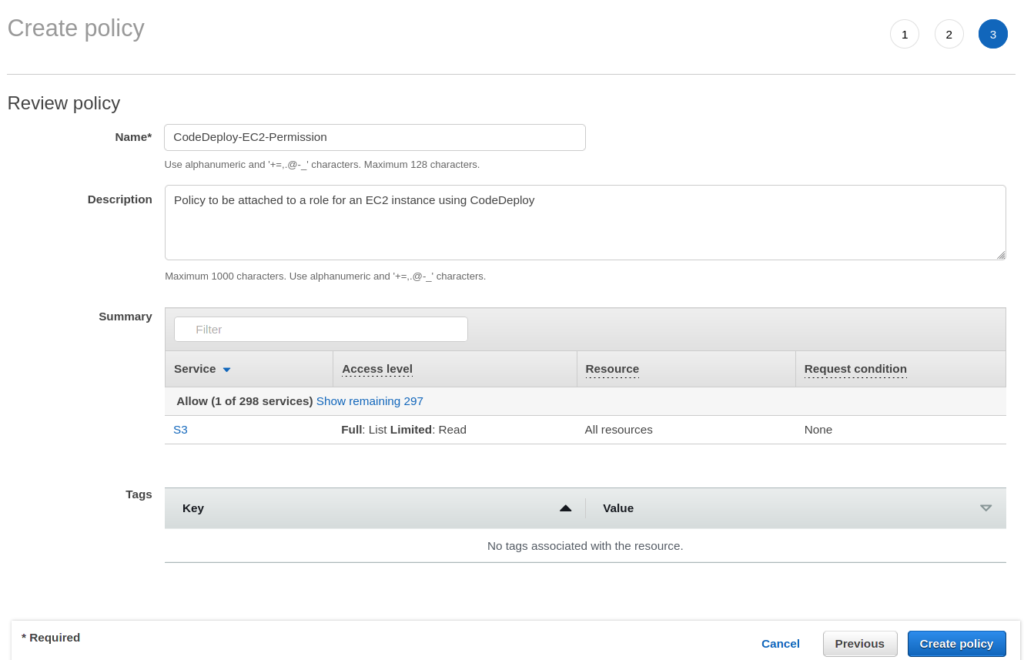Cancel the policy creation
Screen dimensions: 1024x660
tap(780, 643)
